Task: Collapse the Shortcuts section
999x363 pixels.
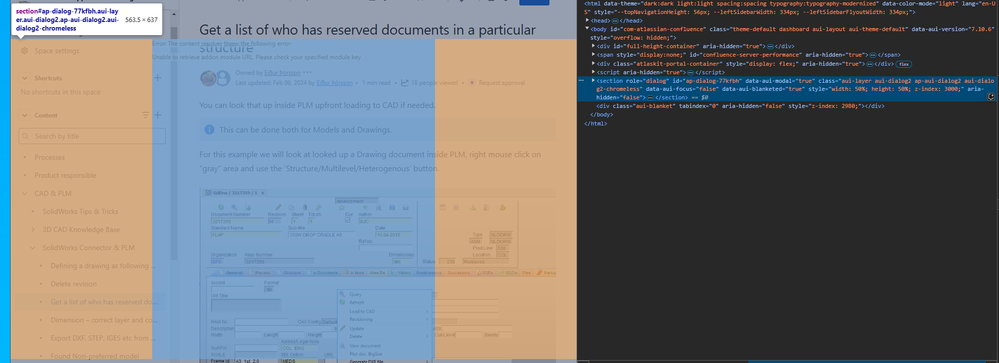Action: point(25,78)
